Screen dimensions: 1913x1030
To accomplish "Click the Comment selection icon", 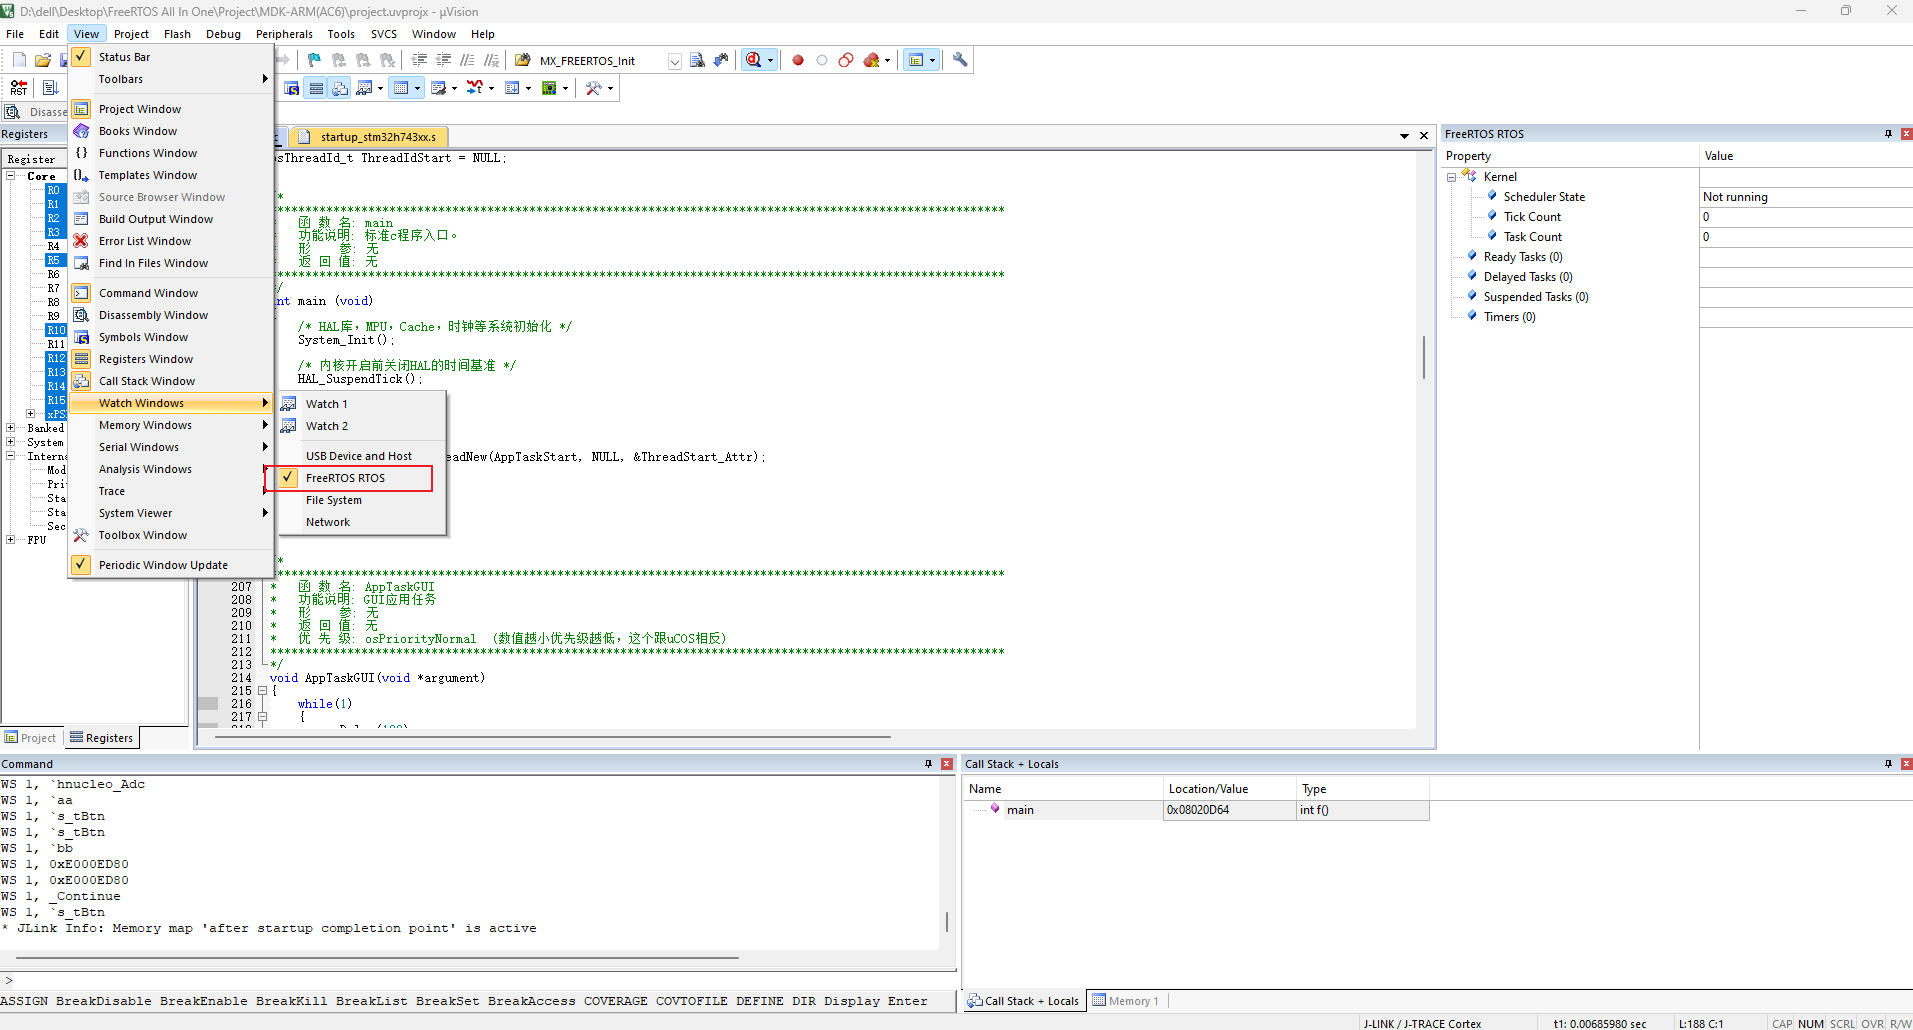I will pos(468,60).
